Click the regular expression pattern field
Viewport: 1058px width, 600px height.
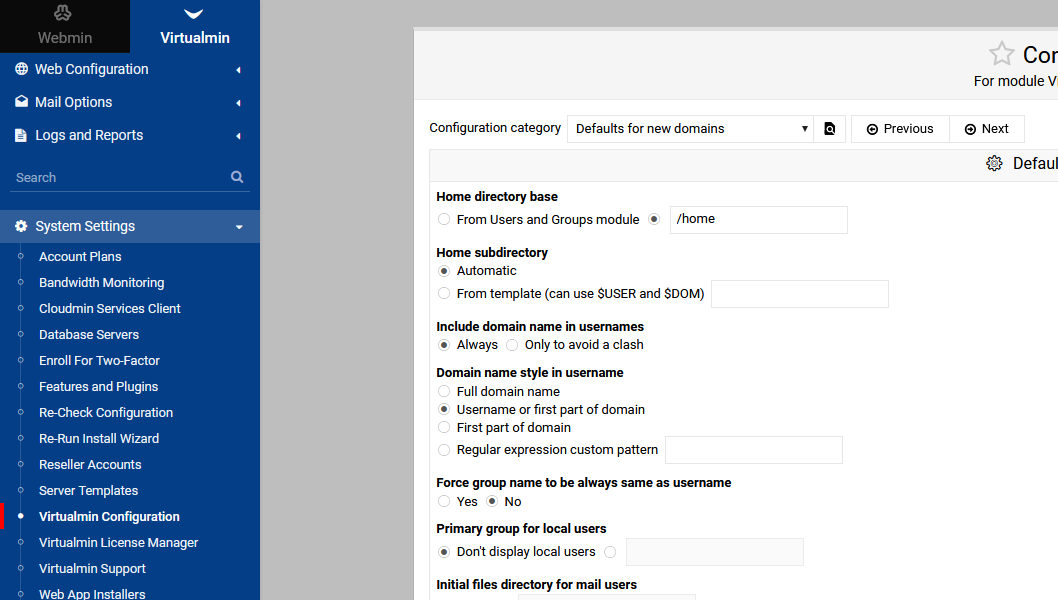point(754,450)
